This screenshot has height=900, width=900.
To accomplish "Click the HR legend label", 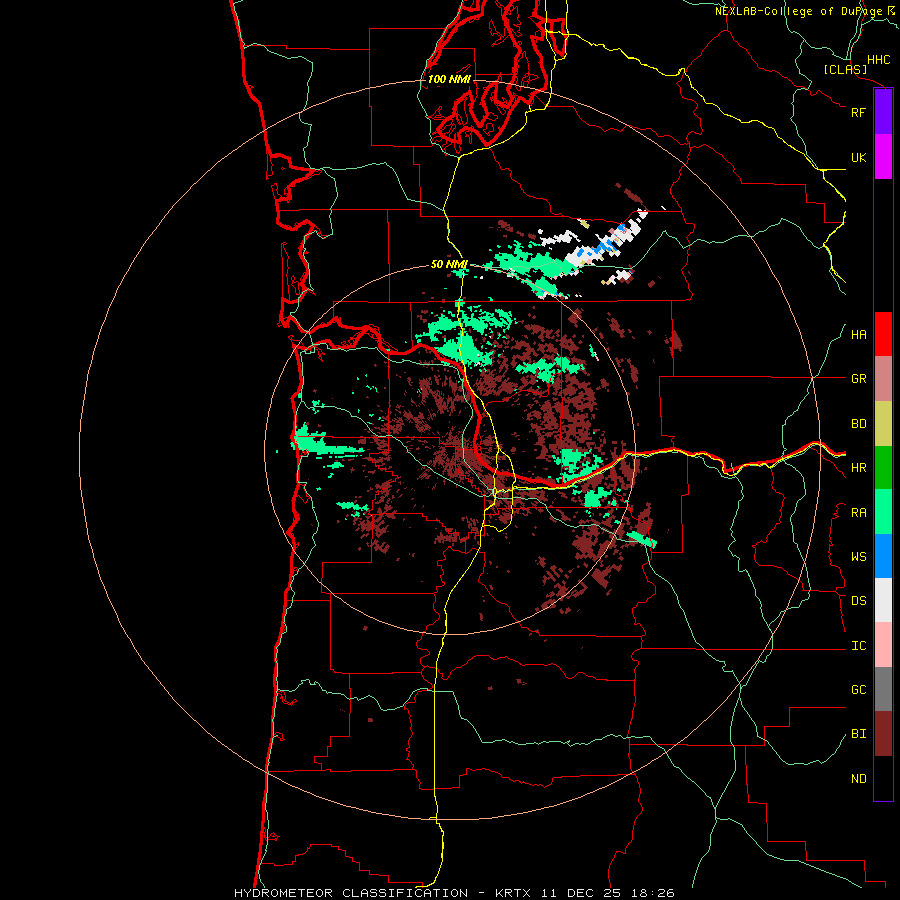I will pos(858,468).
